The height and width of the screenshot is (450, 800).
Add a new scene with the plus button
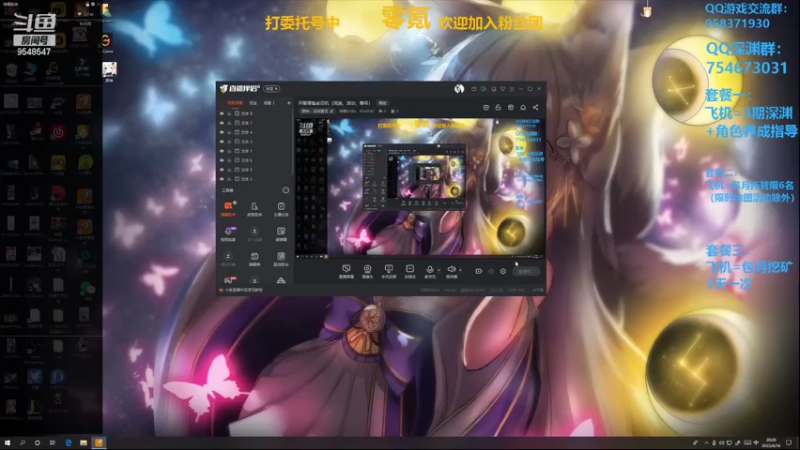click(289, 103)
